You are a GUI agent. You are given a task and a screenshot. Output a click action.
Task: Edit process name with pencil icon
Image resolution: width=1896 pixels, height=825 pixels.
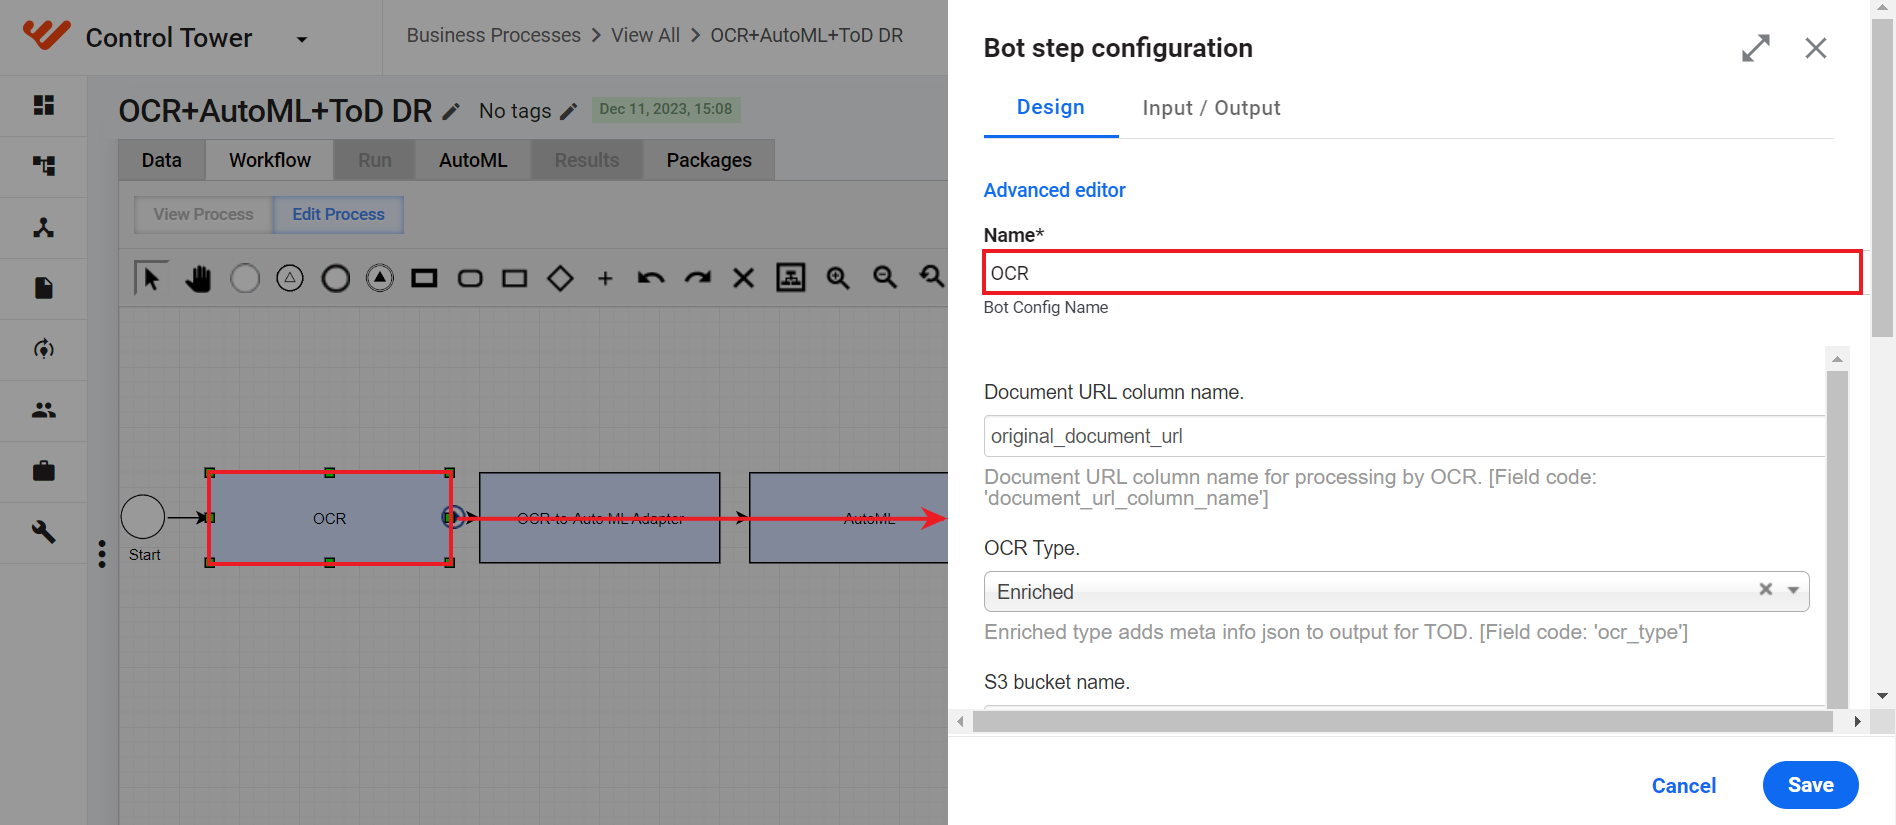451,111
